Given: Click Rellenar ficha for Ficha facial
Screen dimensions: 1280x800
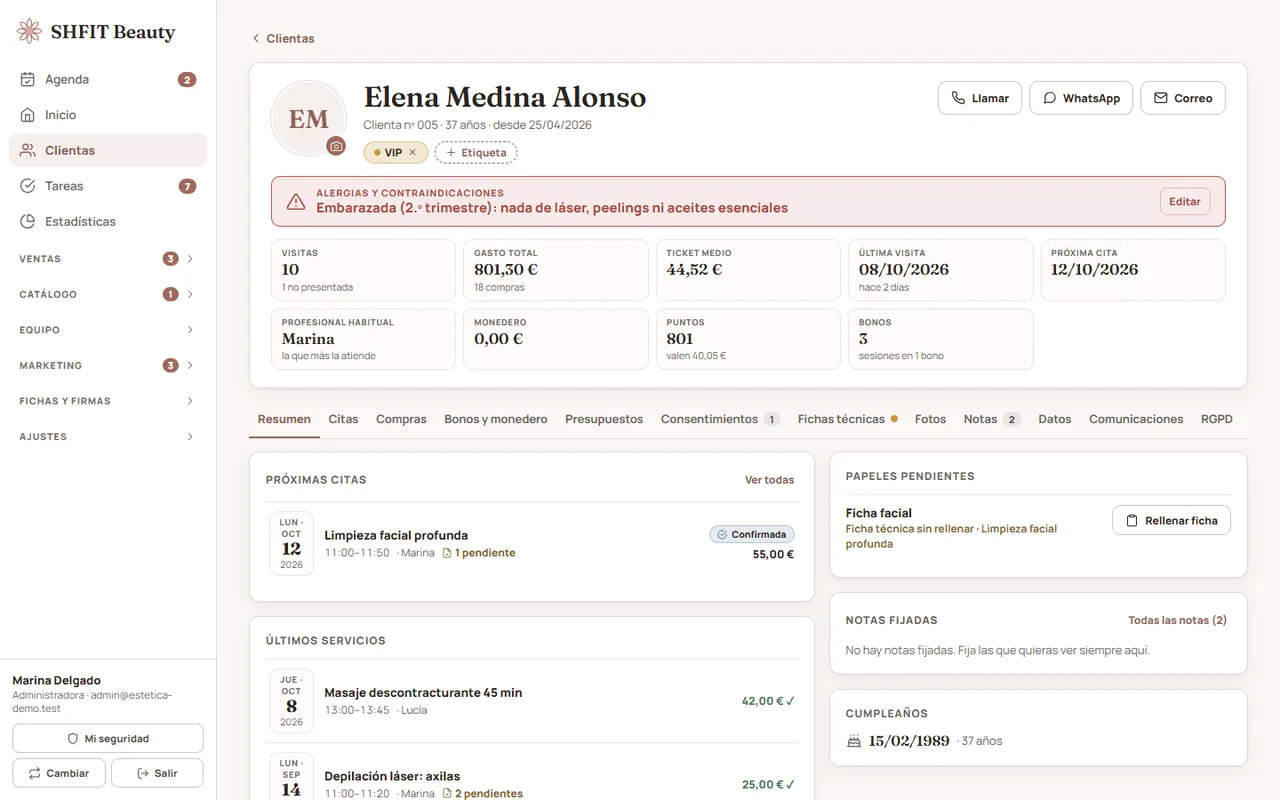Looking at the screenshot, I should pos(1171,521).
